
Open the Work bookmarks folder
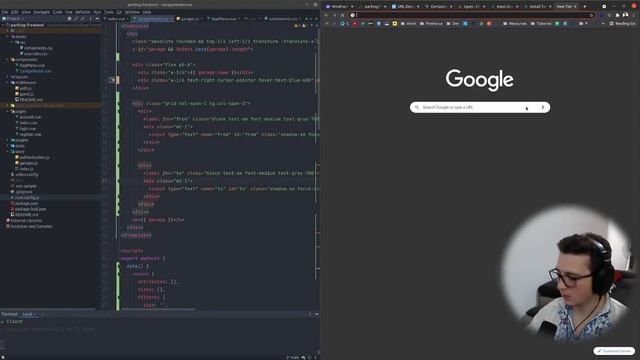pyautogui.click(x=408, y=24)
